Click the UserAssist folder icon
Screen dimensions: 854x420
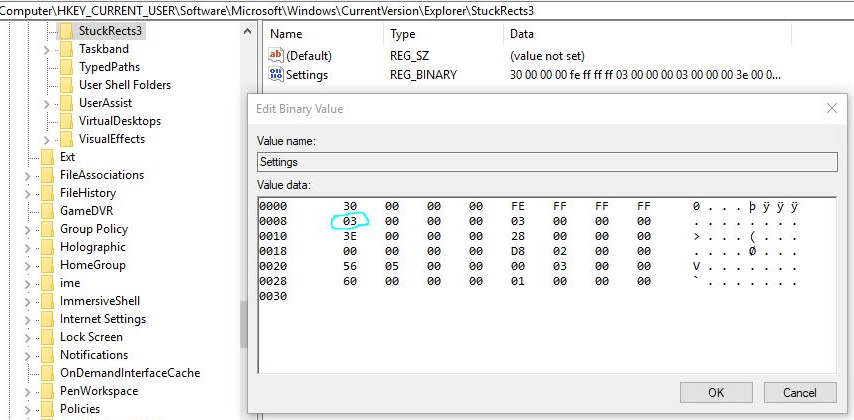click(66, 103)
